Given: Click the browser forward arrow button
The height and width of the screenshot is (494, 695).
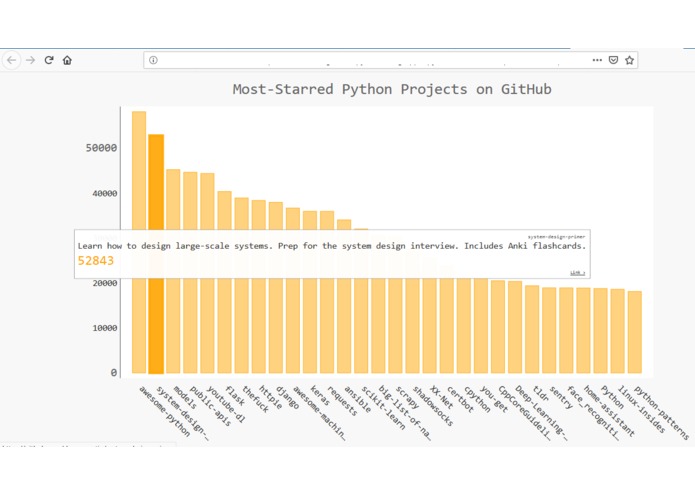Looking at the screenshot, I should 30,60.
